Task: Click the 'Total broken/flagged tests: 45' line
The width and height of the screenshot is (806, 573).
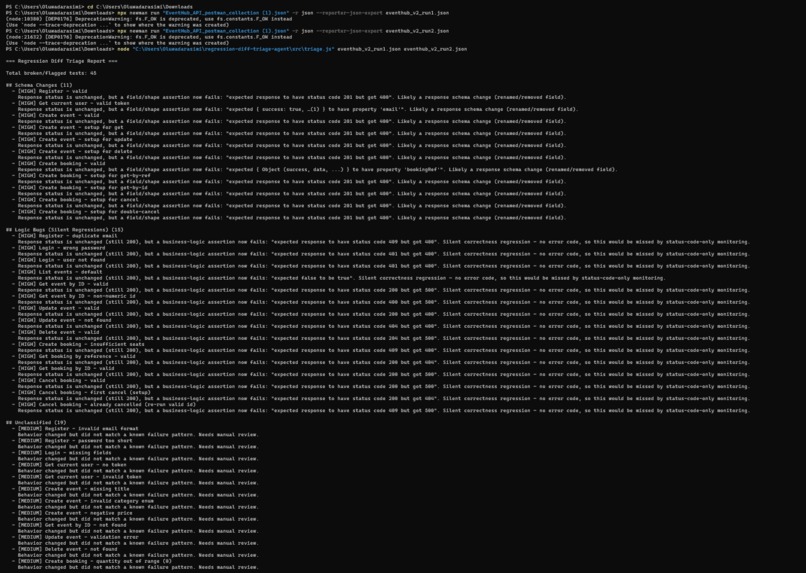Action: coord(51,73)
